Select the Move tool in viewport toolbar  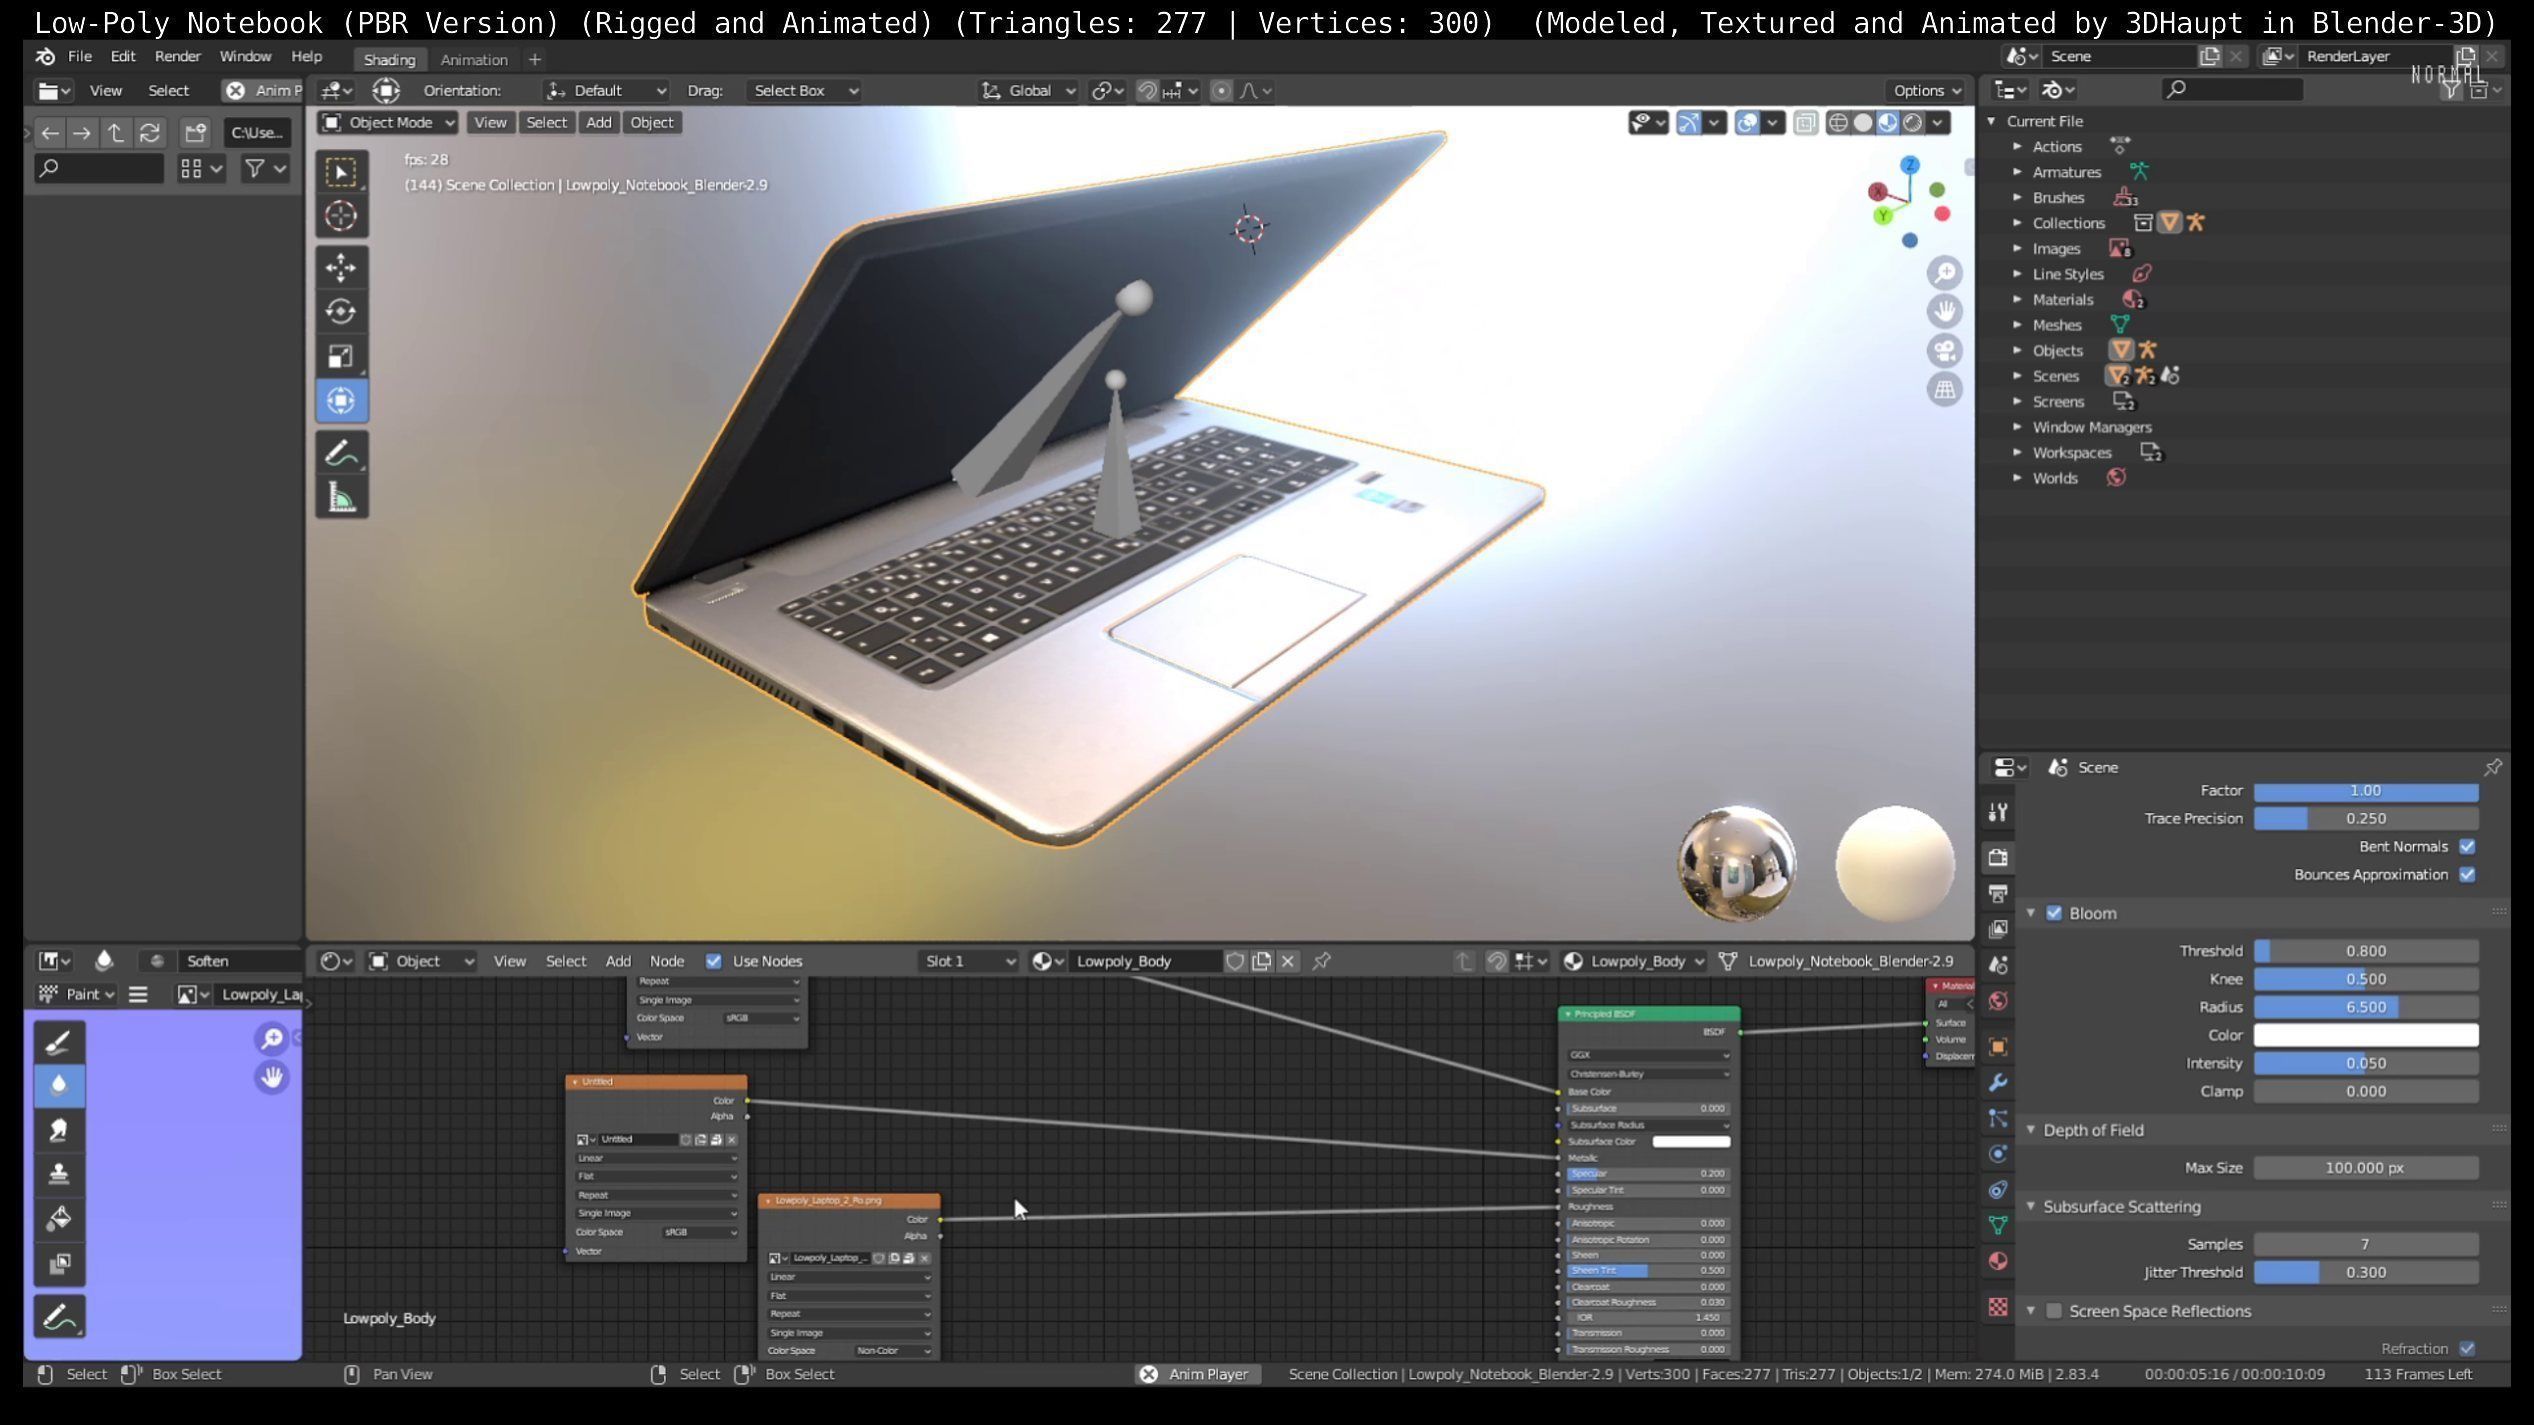click(x=341, y=267)
